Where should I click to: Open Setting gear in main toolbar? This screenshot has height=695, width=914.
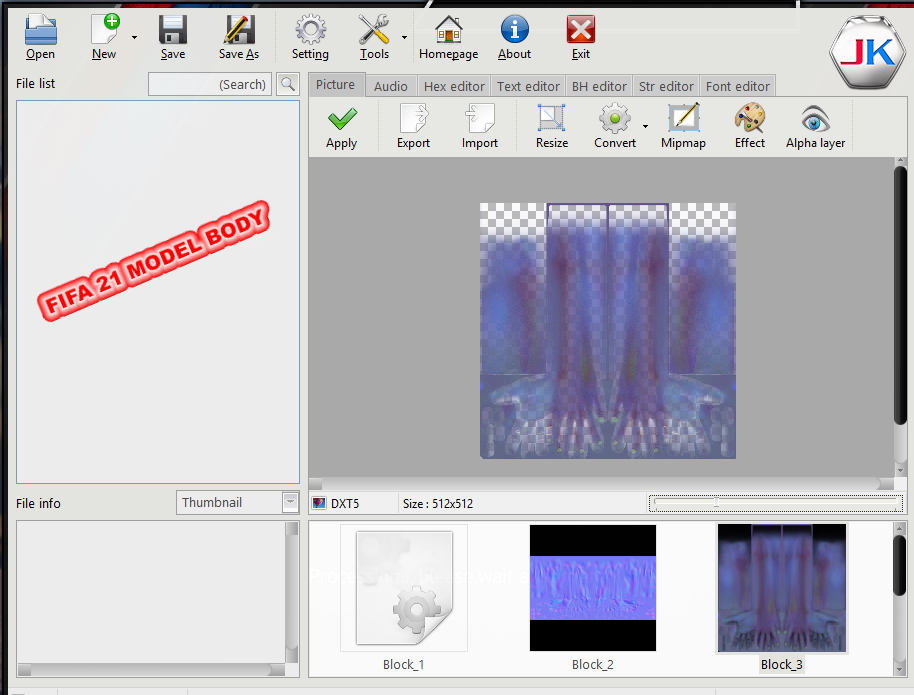click(310, 29)
